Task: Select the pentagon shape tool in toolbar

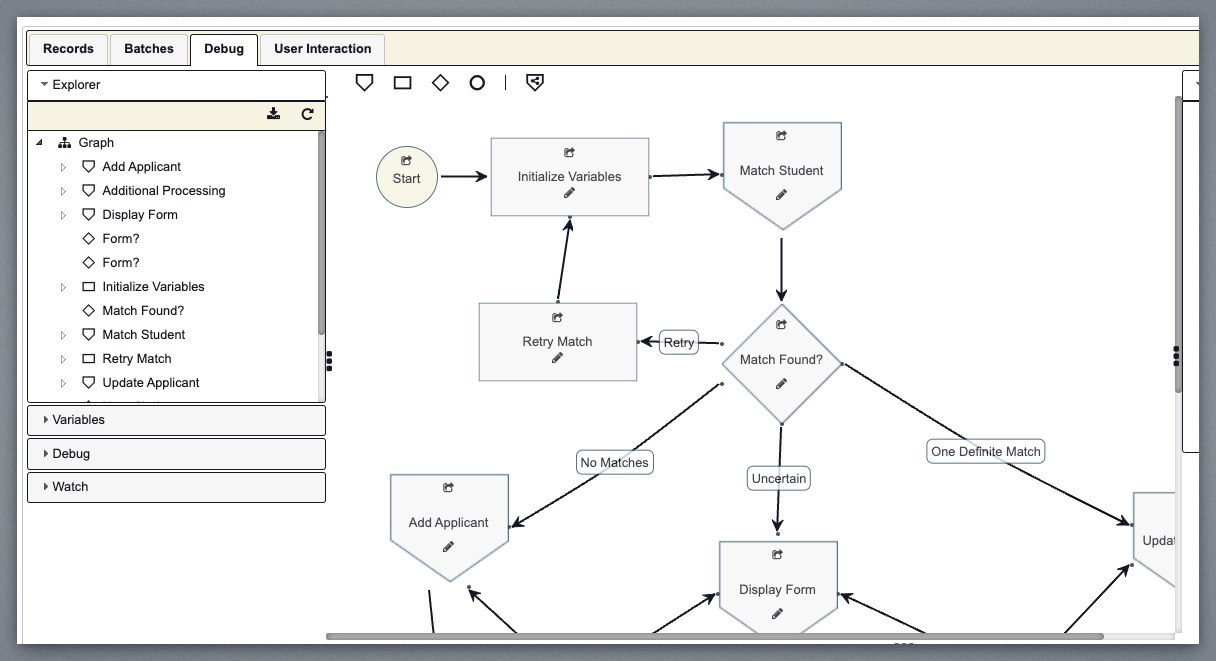Action: tap(365, 83)
